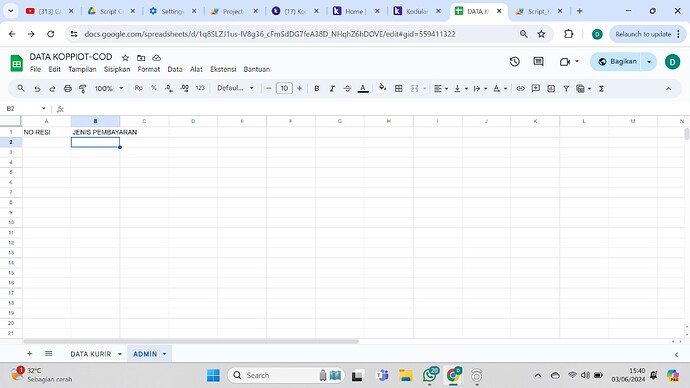Switch to the DATA KURIR sheet

[x=91, y=354]
